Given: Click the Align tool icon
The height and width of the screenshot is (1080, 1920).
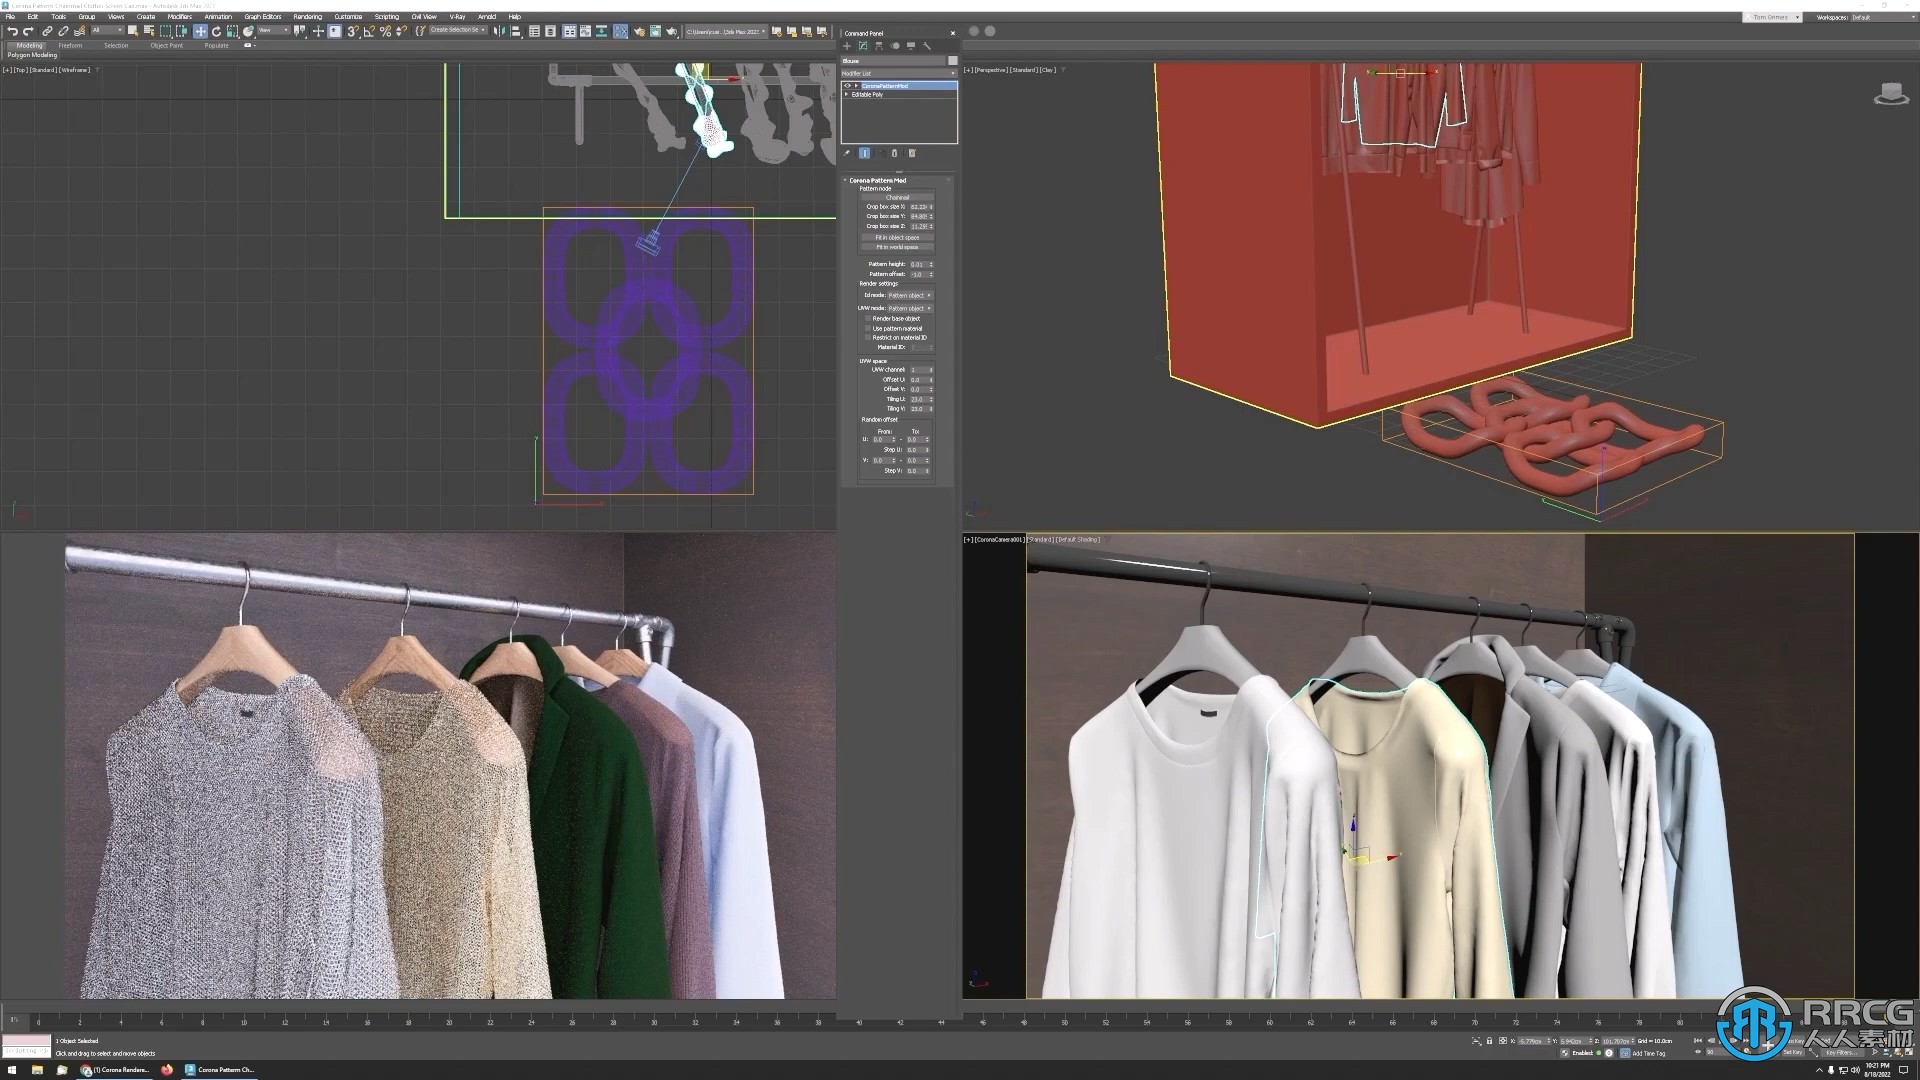Looking at the screenshot, I should tap(516, 31).
